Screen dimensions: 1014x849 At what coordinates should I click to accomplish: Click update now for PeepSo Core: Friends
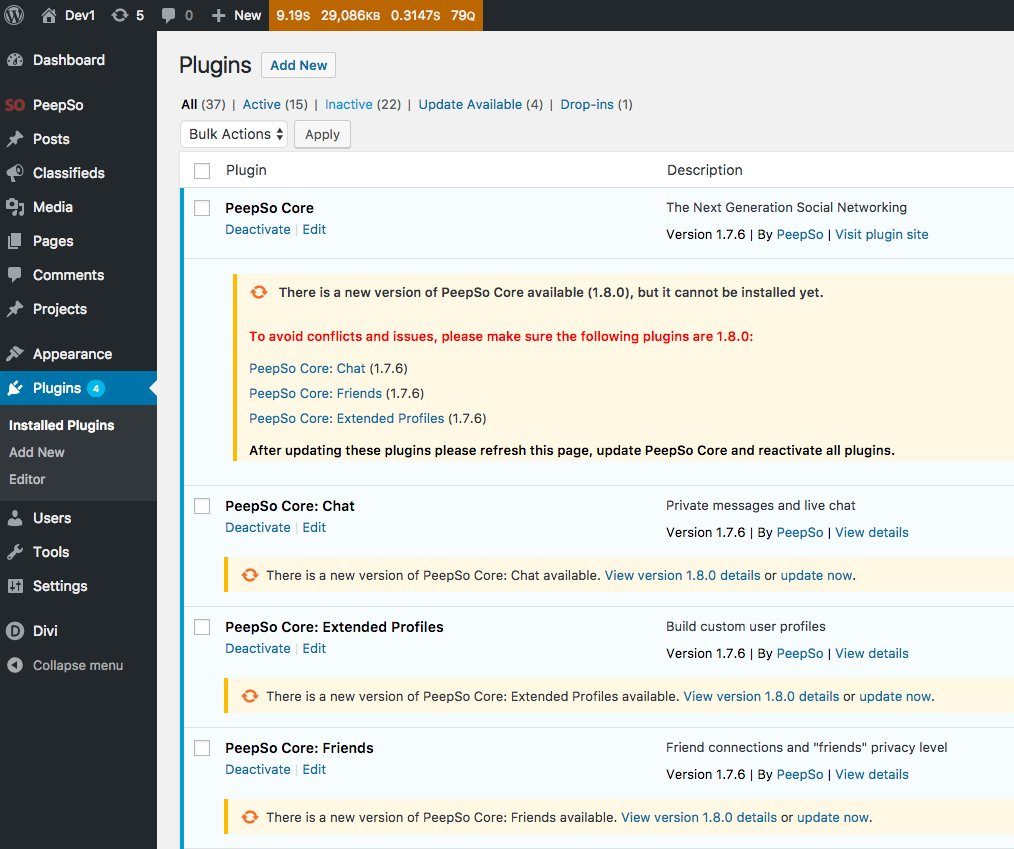[x=833, y=817]
